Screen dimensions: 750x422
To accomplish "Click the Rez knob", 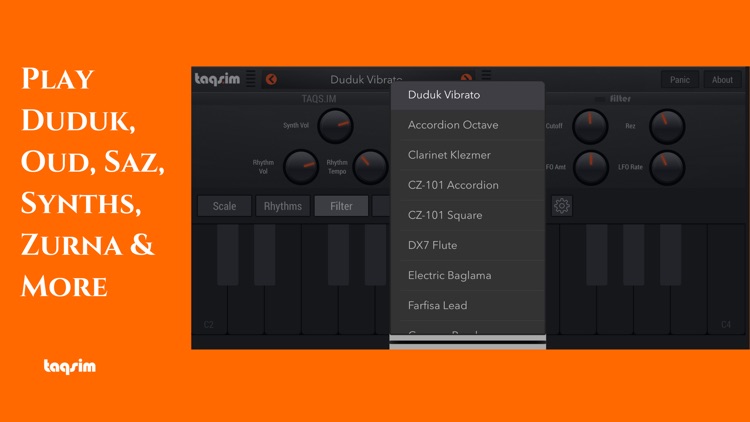I will 667,126.
